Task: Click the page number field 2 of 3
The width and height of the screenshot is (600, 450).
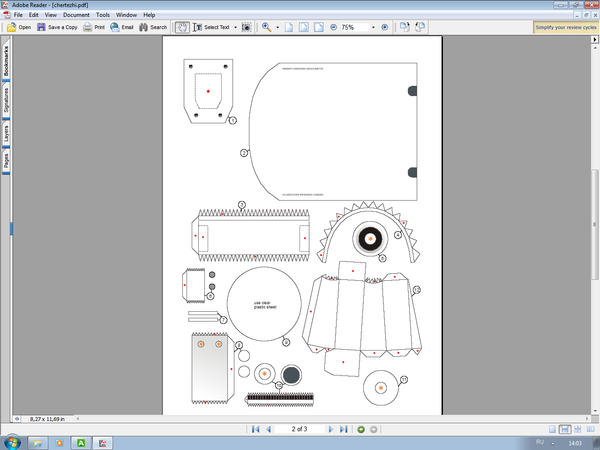Action: pyautogui.click(x=299, y=429)
